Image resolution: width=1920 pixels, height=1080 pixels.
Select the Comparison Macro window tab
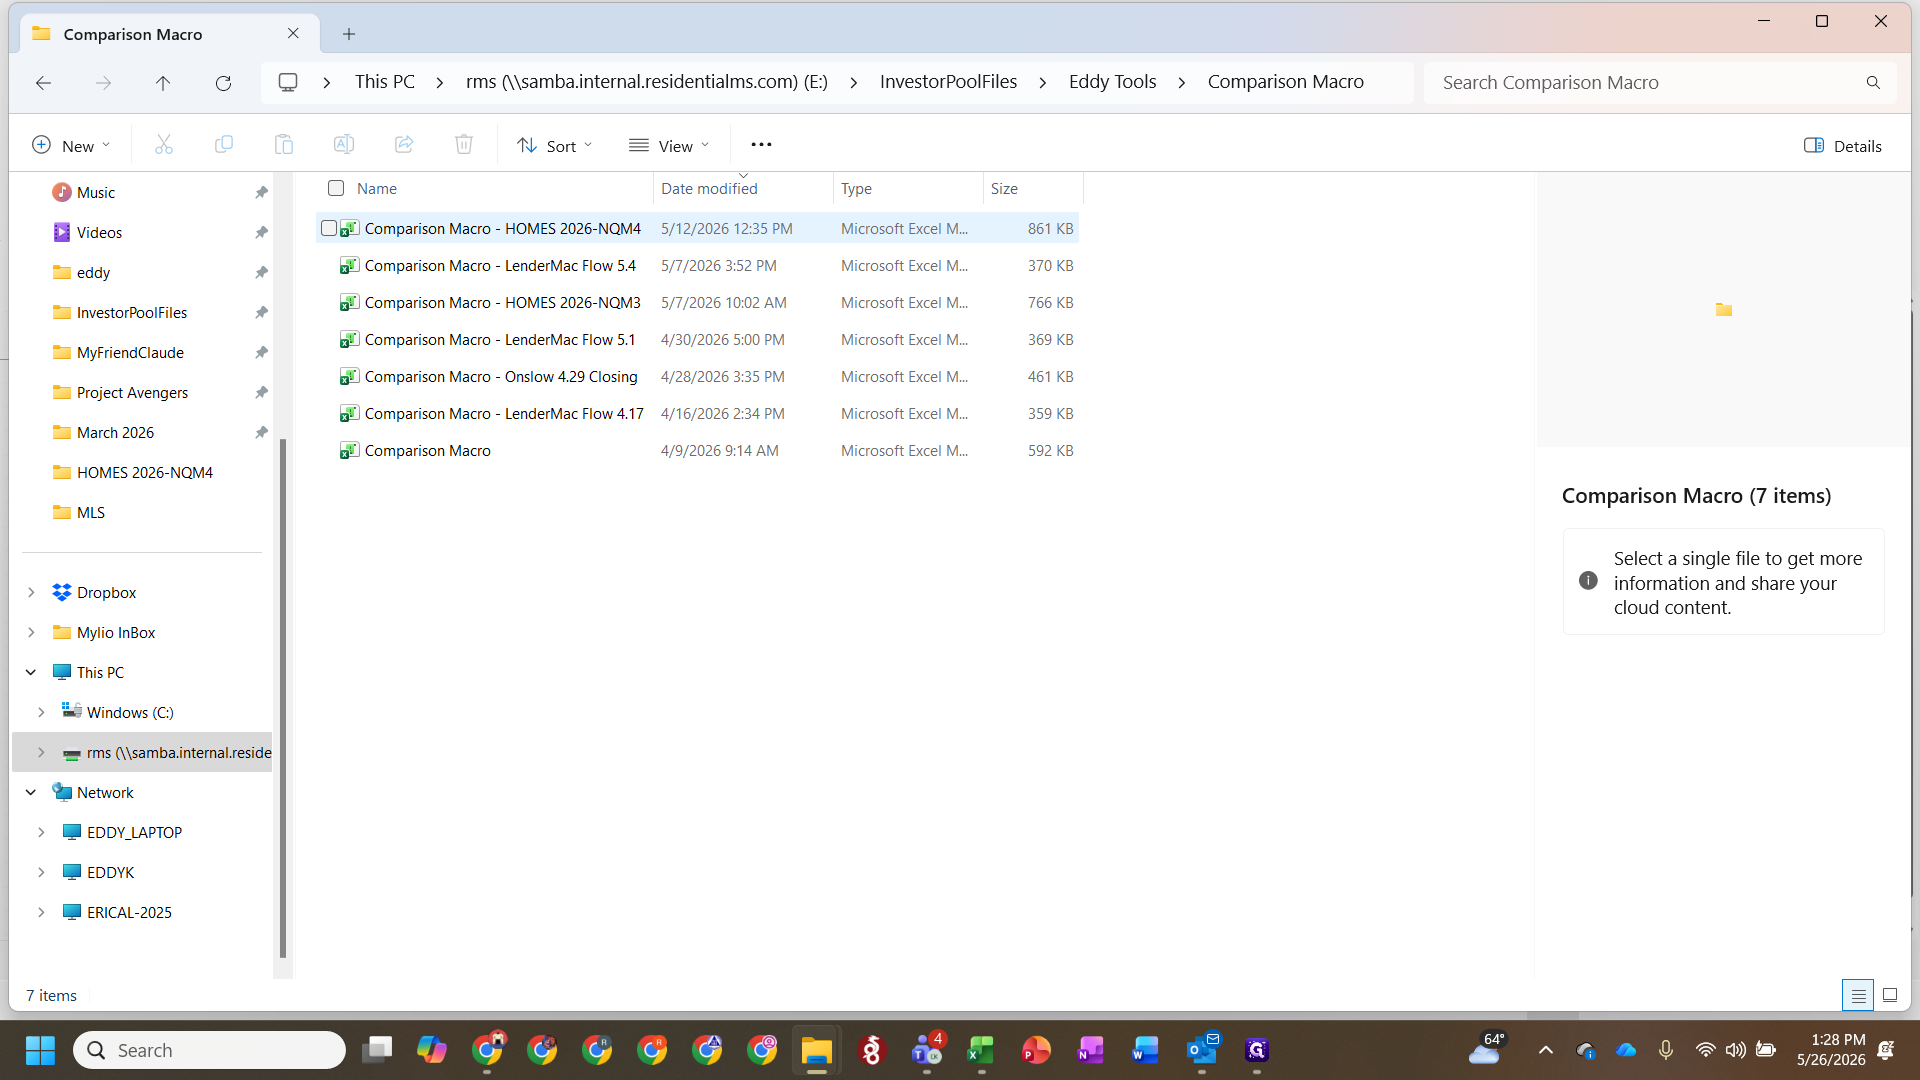coord(170,34)
